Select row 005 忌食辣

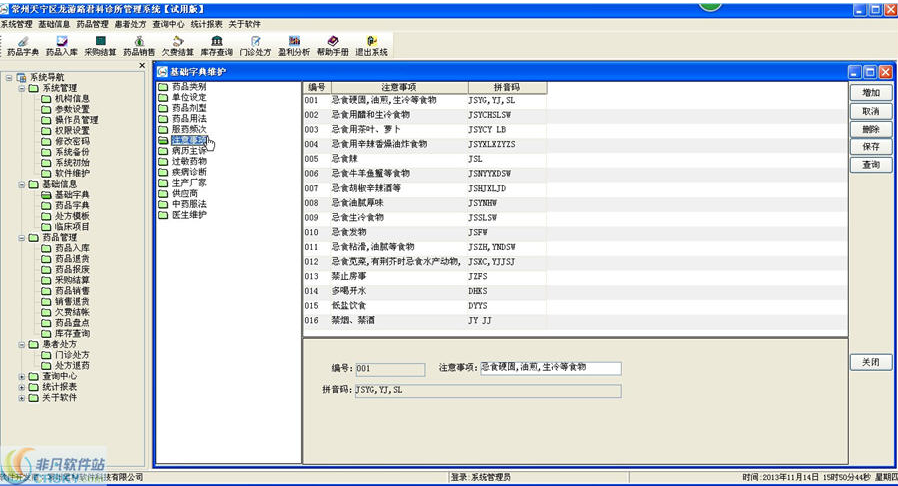pyautogui.click(x=424, y=159)
